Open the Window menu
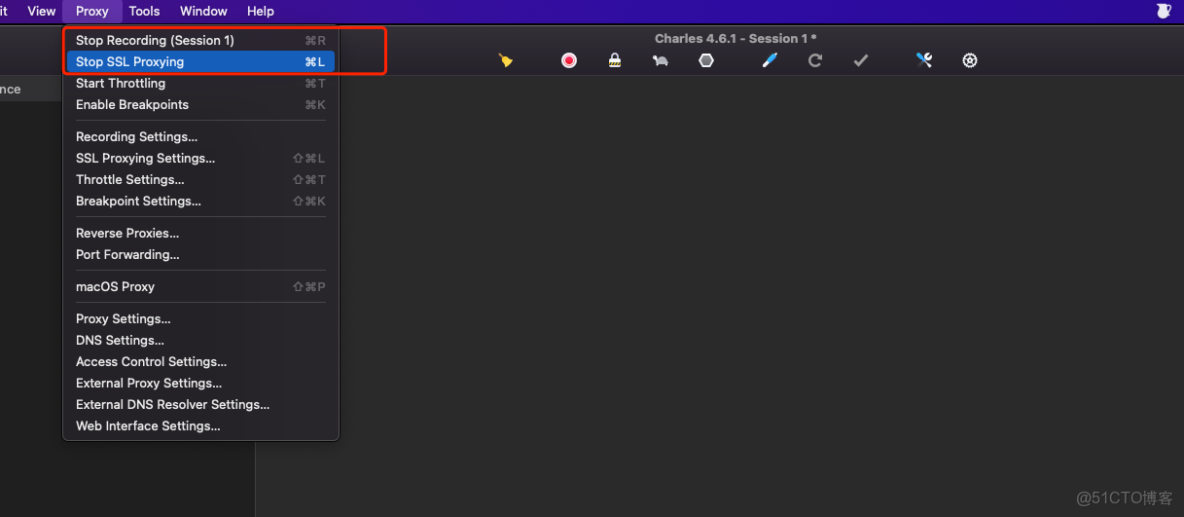 click(x=203, y=11)
